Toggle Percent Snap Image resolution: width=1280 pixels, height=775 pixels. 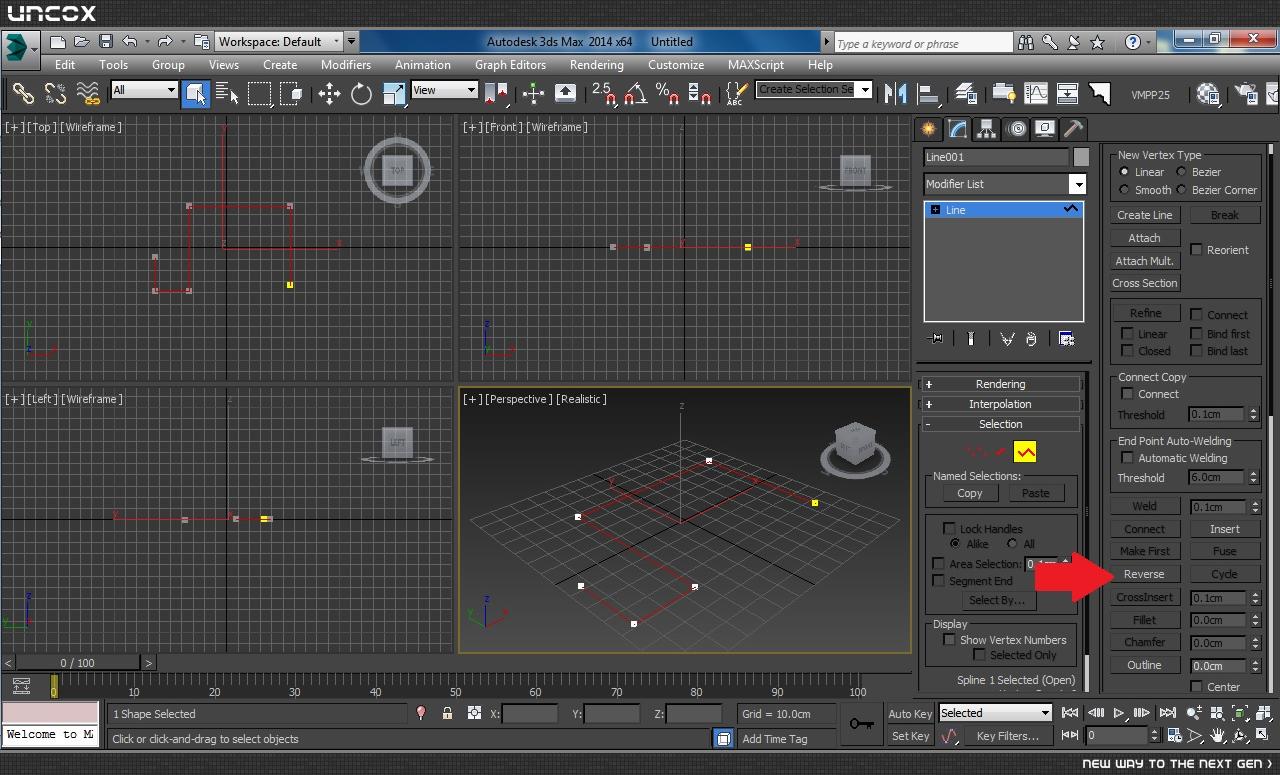(667, 94)
